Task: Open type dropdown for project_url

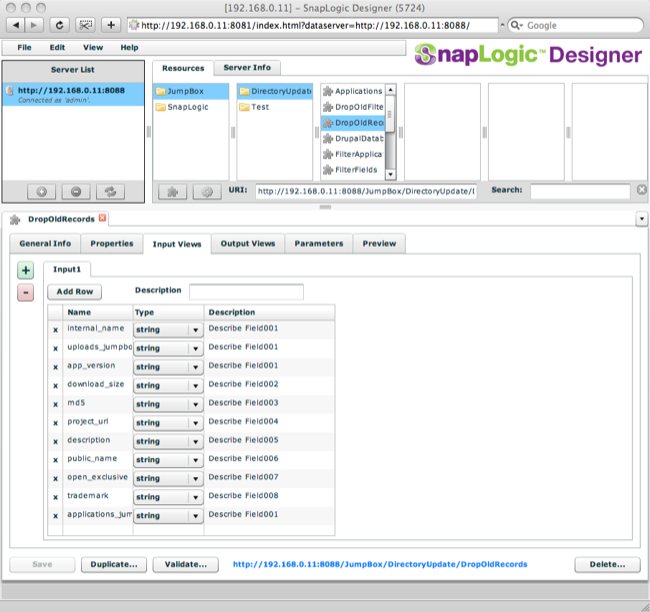Action: tap(168, 423)
